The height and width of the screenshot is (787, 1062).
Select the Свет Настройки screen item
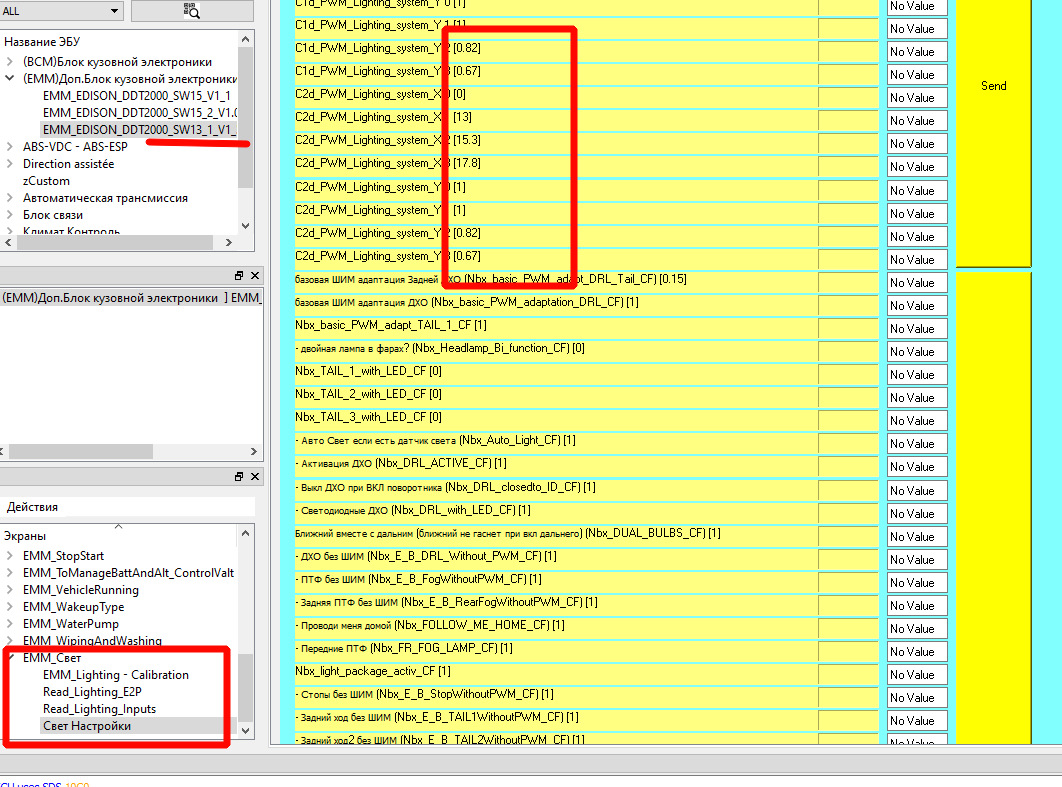86,726
